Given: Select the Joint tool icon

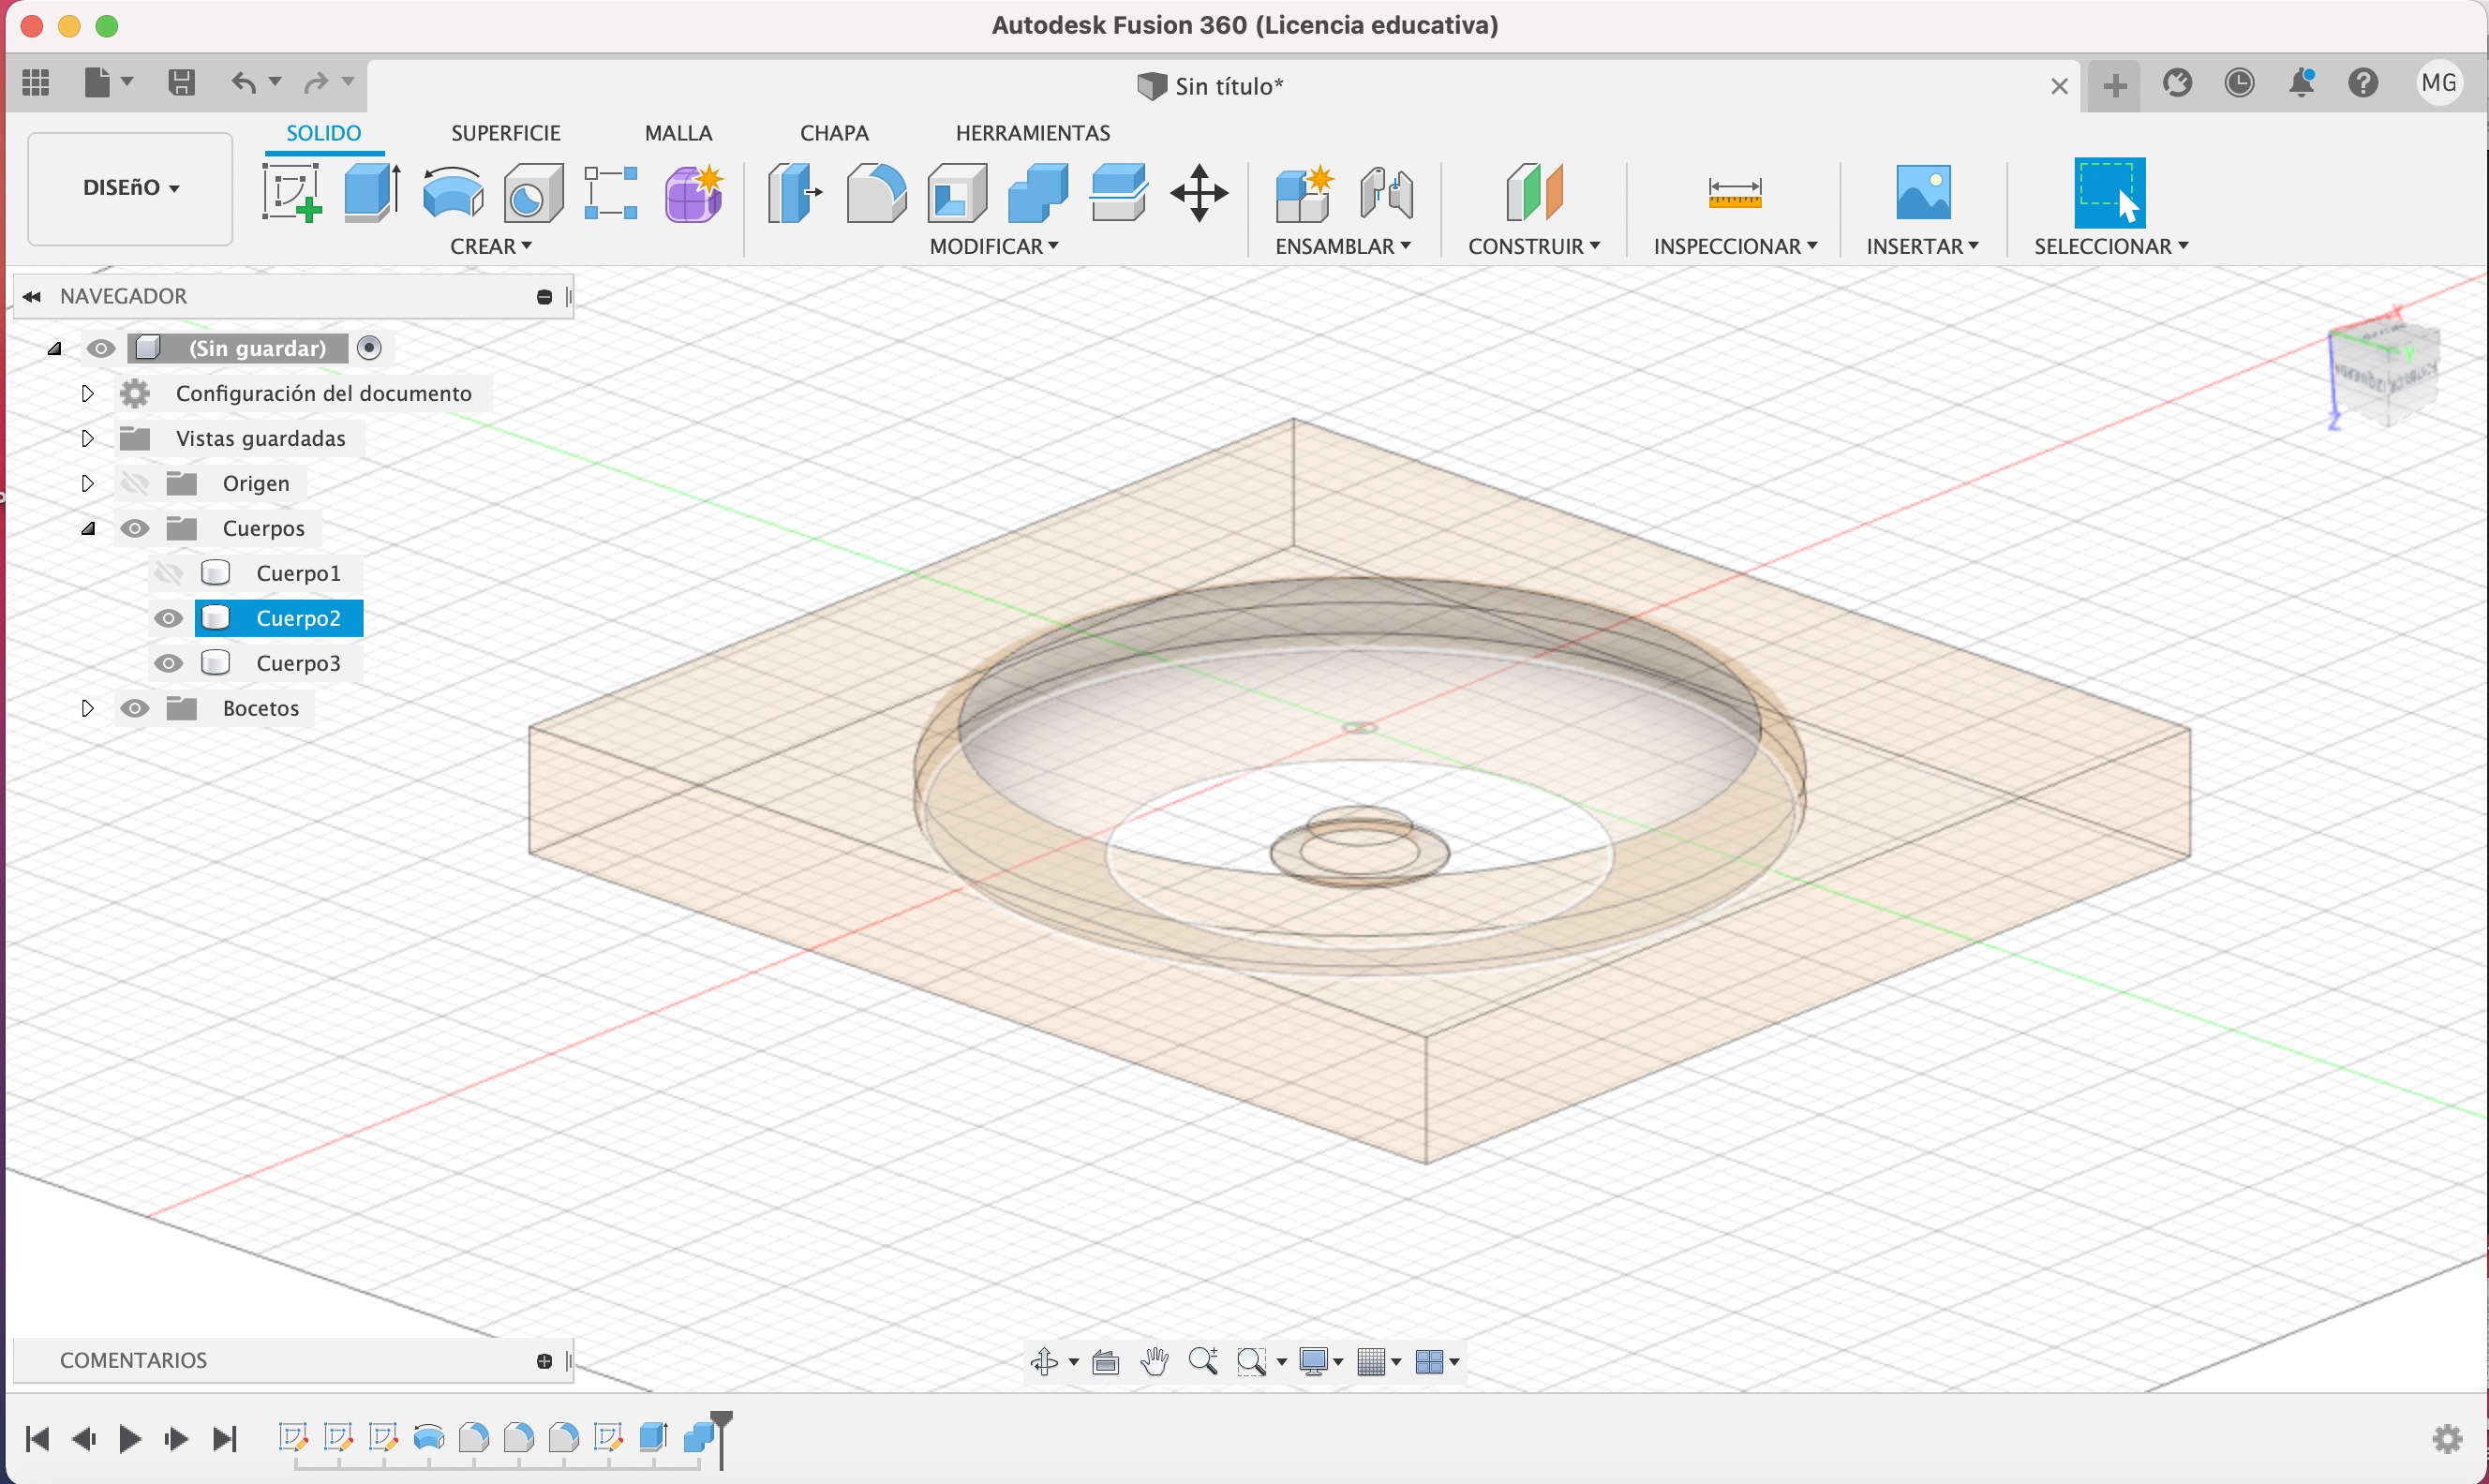Looking at the screenshot, I should pos(1386,192).
